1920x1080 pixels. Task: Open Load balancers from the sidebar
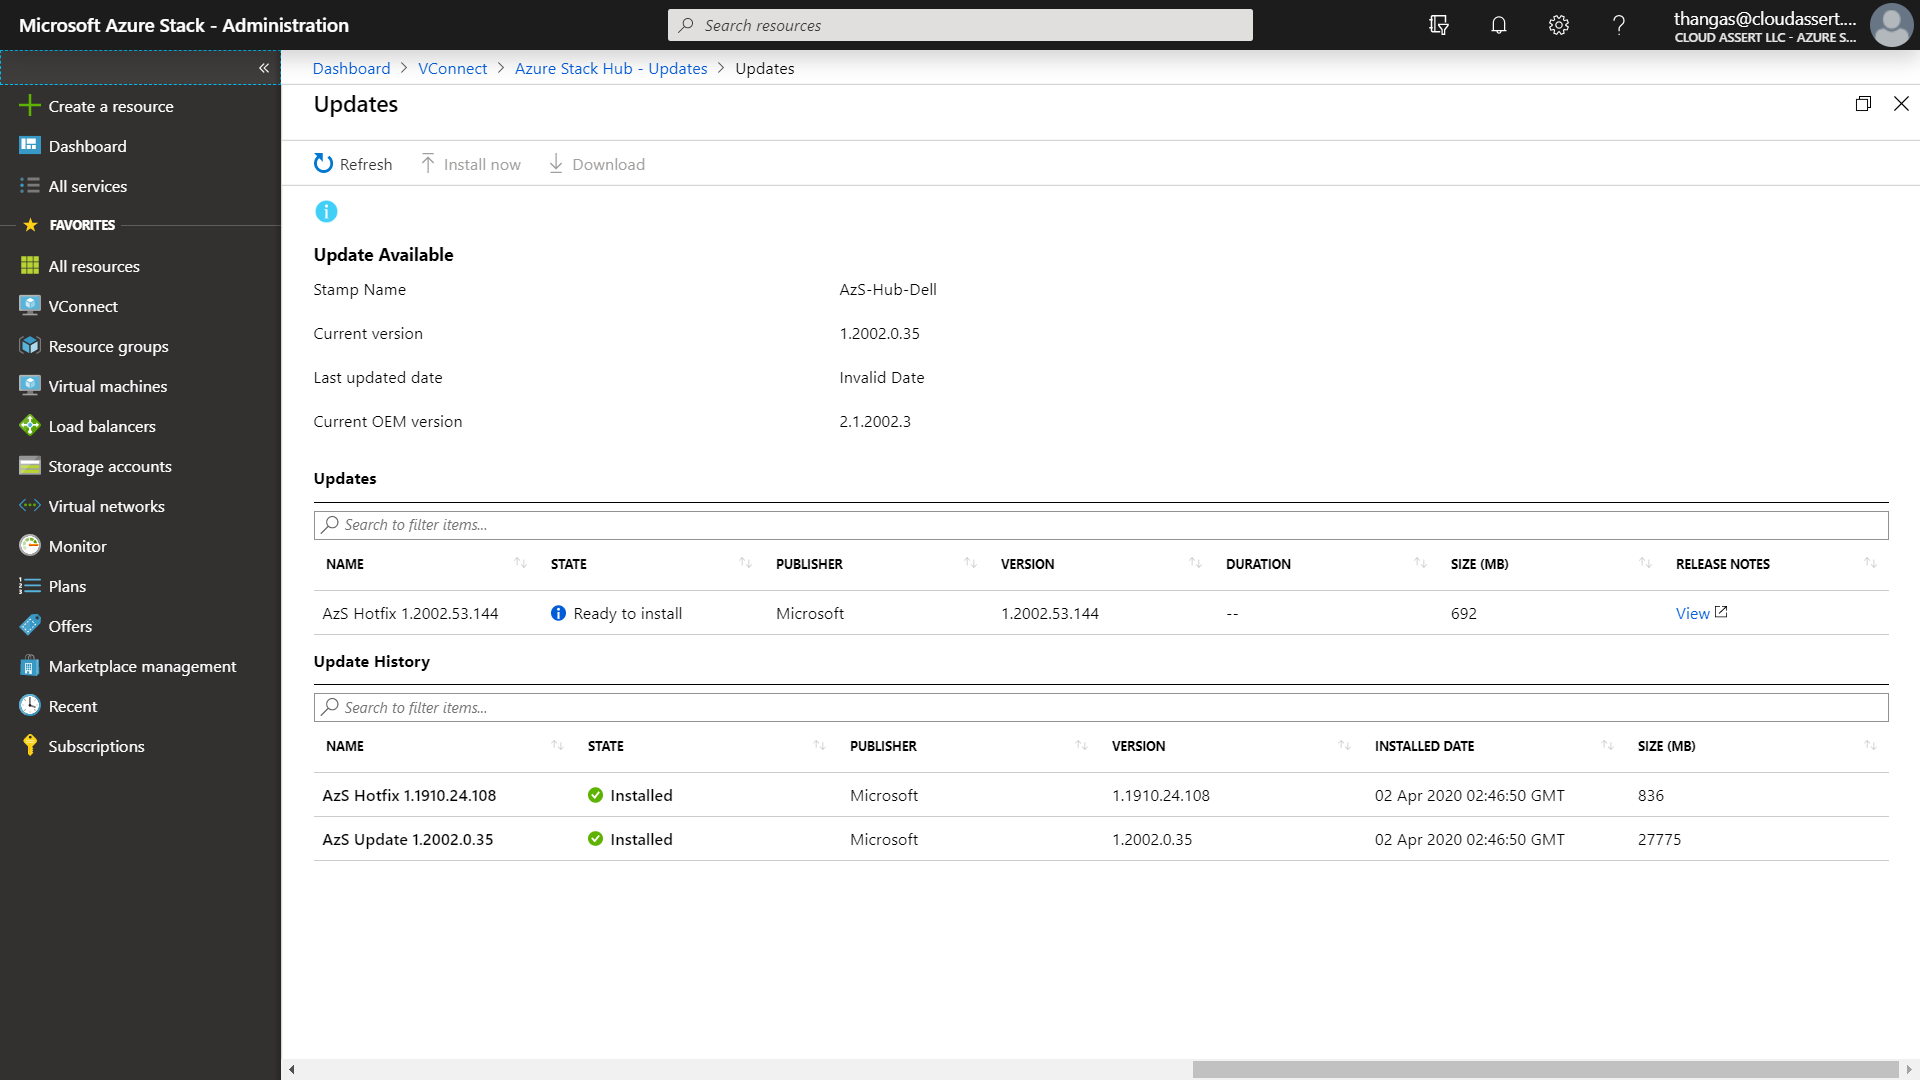(102, 426)
